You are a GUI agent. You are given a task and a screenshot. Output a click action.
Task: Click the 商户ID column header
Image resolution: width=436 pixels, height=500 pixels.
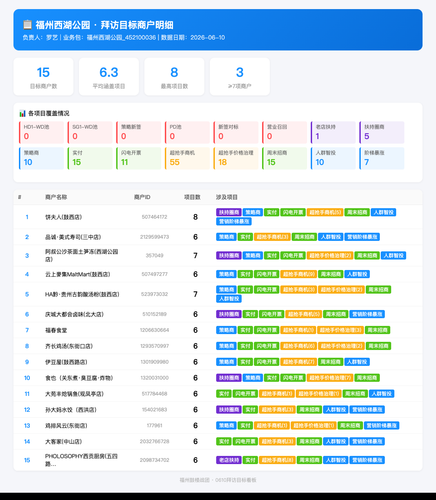142,197
